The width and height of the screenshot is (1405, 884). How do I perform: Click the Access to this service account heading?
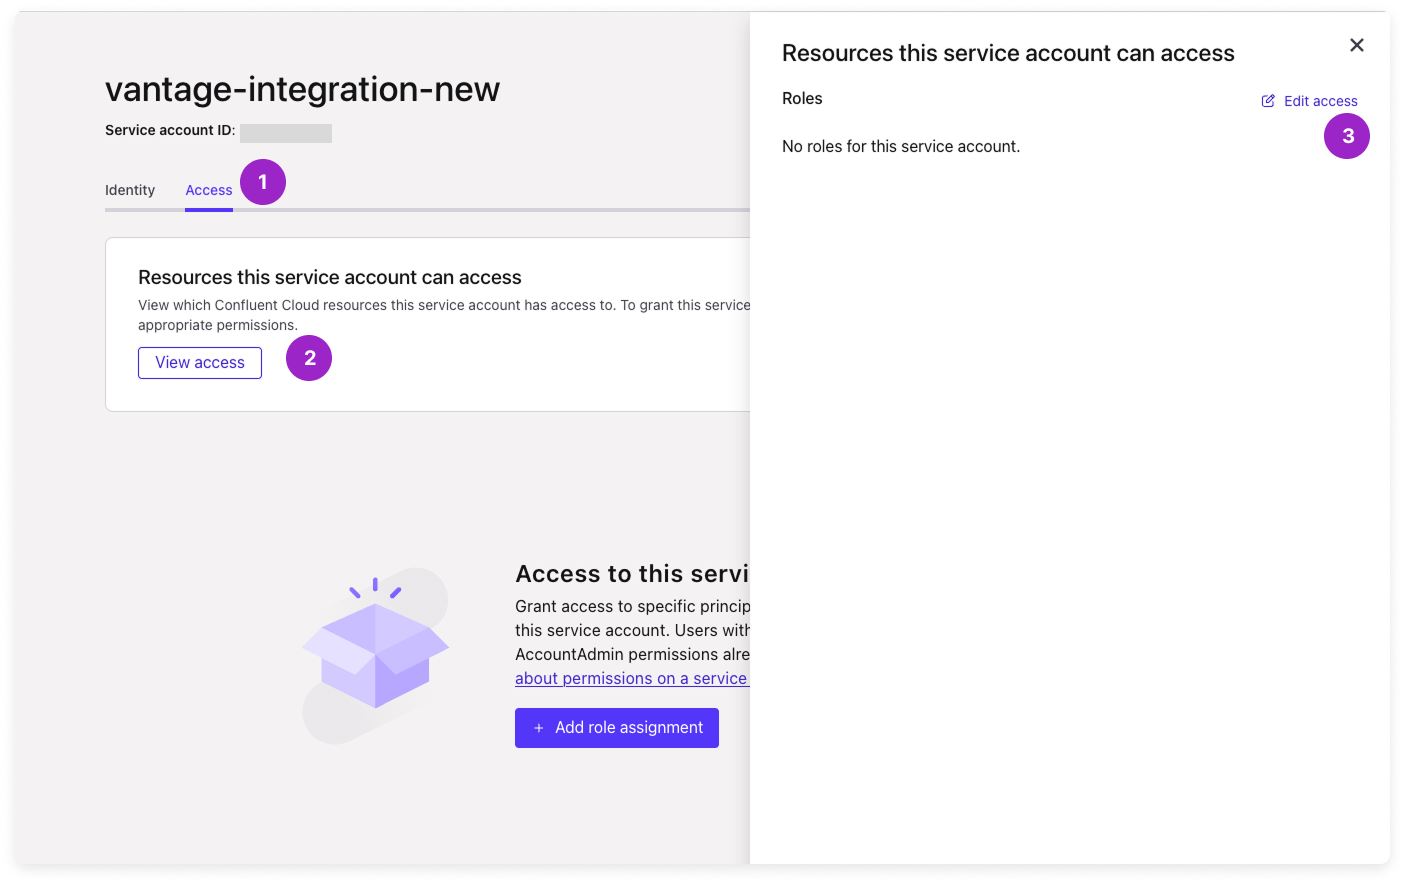[631, 574]
